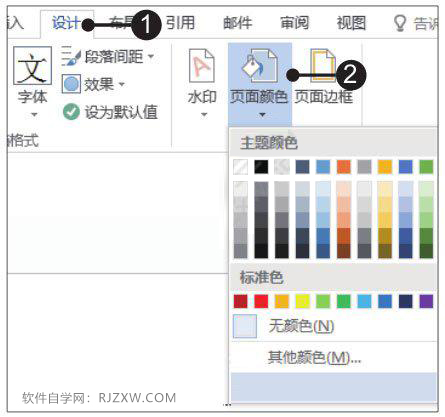
Task: Choose yellow standard color
Action: point(302,301)
